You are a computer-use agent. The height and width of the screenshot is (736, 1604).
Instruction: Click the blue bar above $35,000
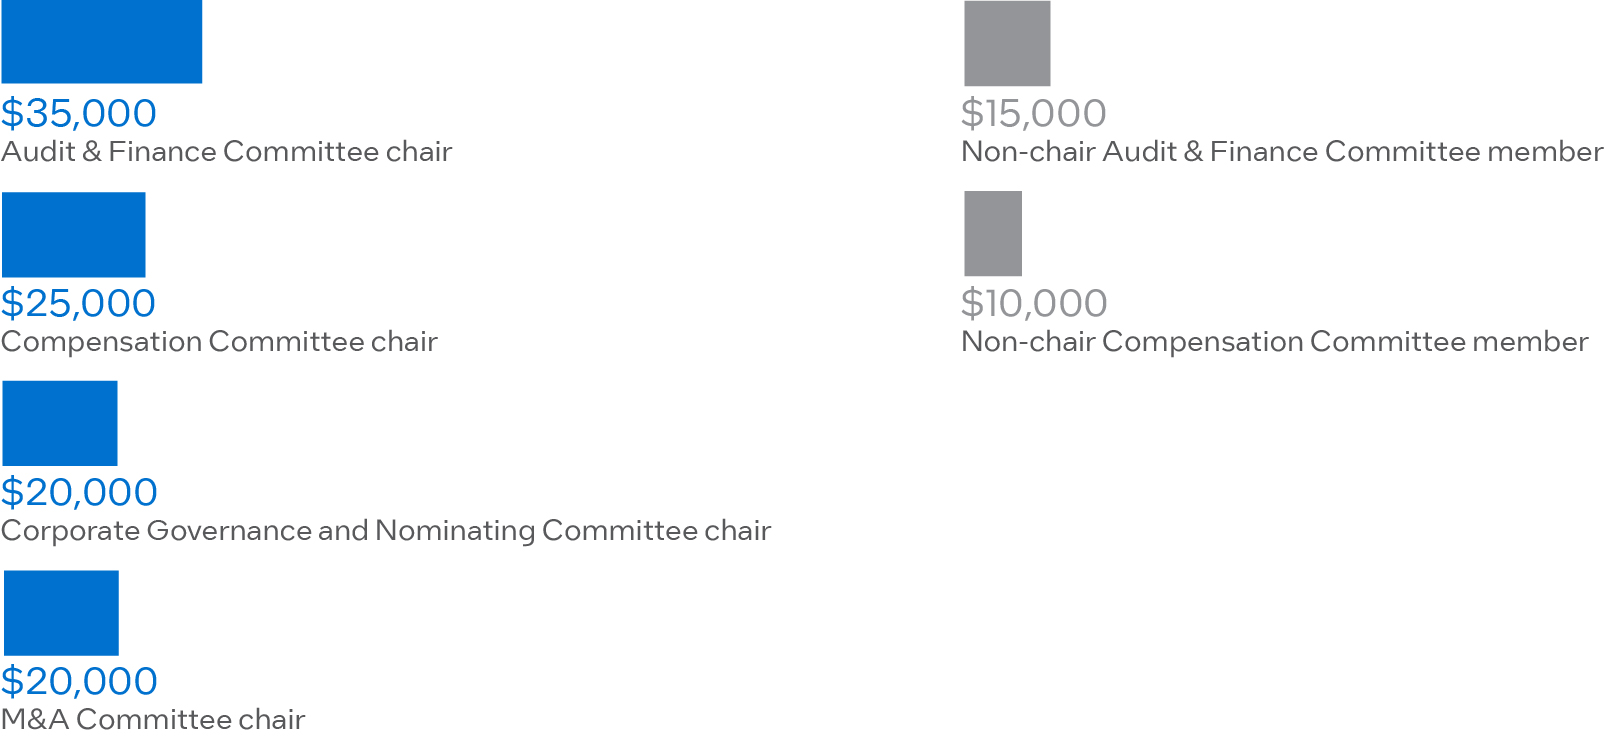pyautogui.click(x=102, y=41)
